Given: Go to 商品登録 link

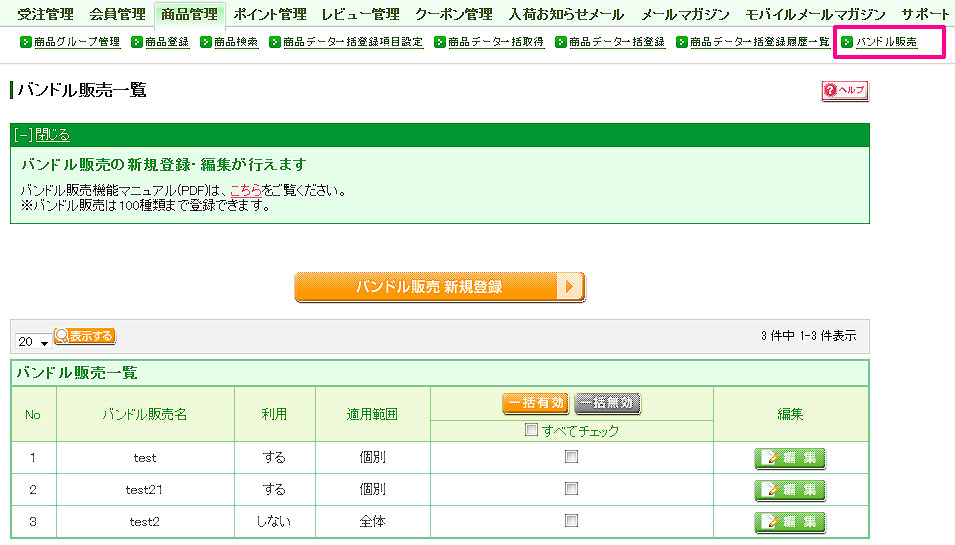Looking at the screenshot, I should coord(167,42).
